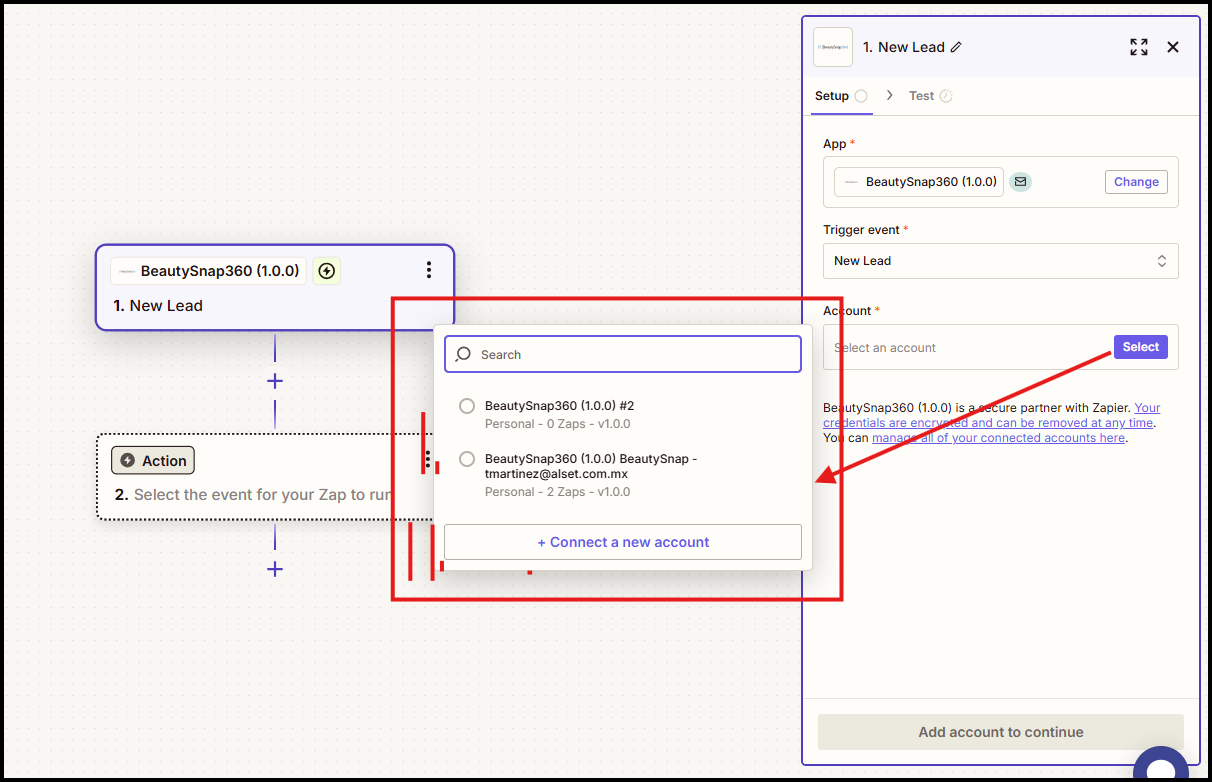
Task: Click the pencil icon to rename New Lead
Action: tap(956, 47)
